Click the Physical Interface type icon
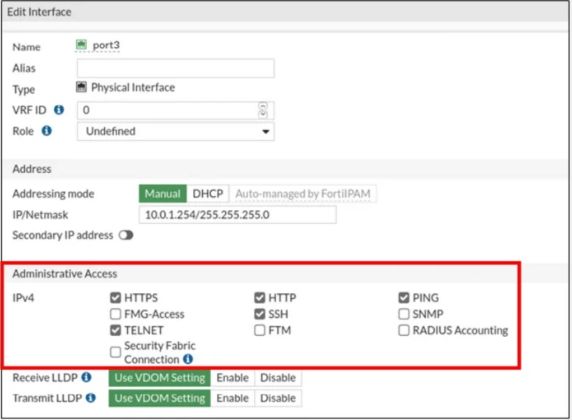 pyautogui.click(x=81, y=87)
